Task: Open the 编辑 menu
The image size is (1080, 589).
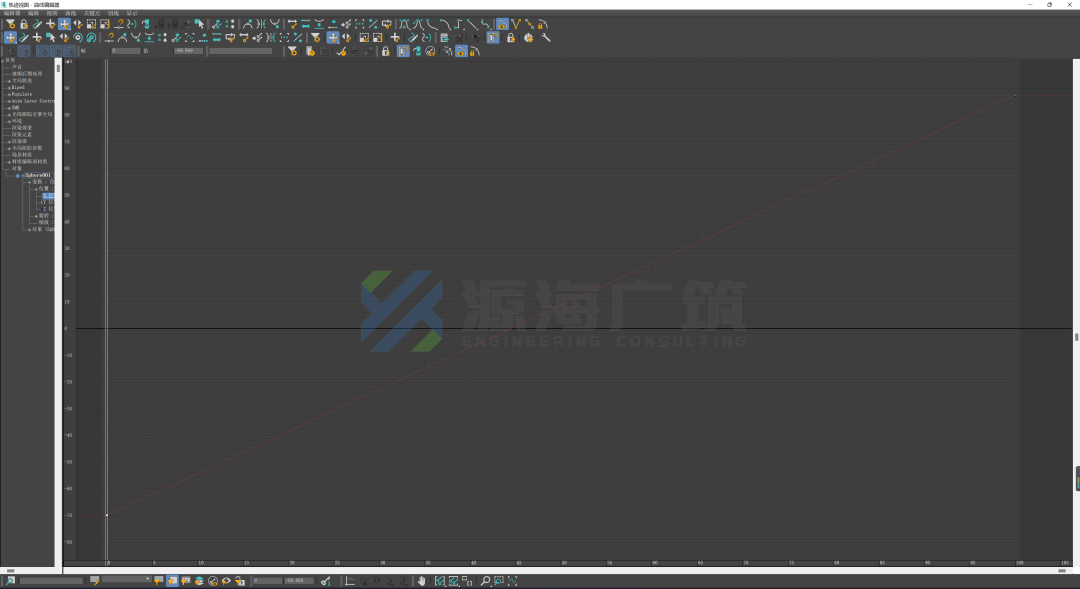Action: [x=33, y=13]
